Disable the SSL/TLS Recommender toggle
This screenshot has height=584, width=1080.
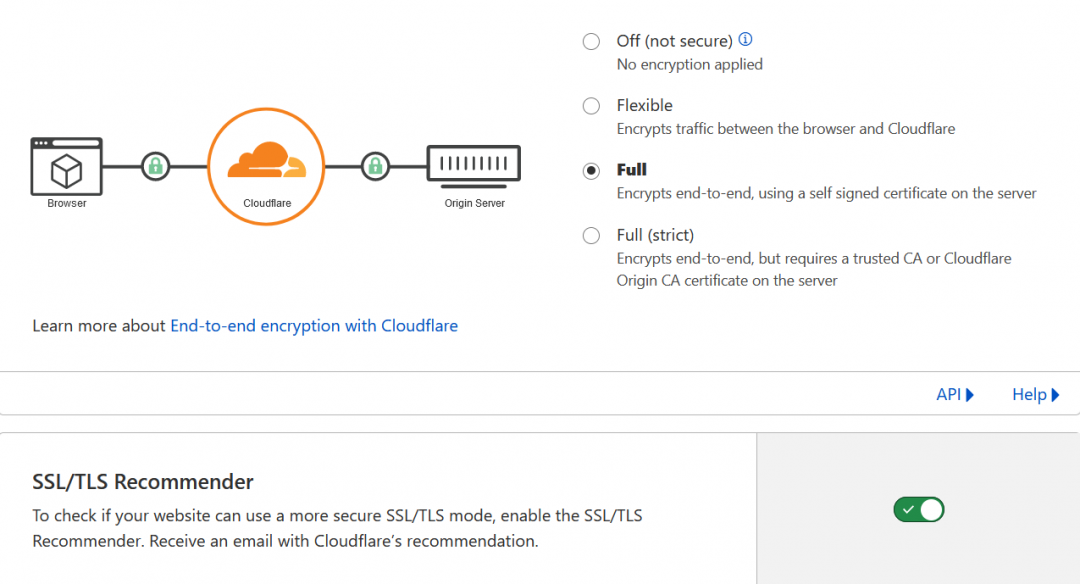[x=919, y=510]
